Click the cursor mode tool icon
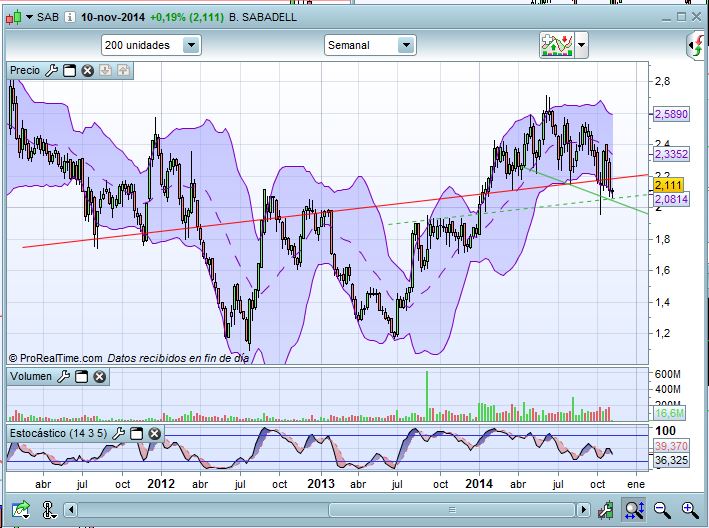 [x=48, y=510]
